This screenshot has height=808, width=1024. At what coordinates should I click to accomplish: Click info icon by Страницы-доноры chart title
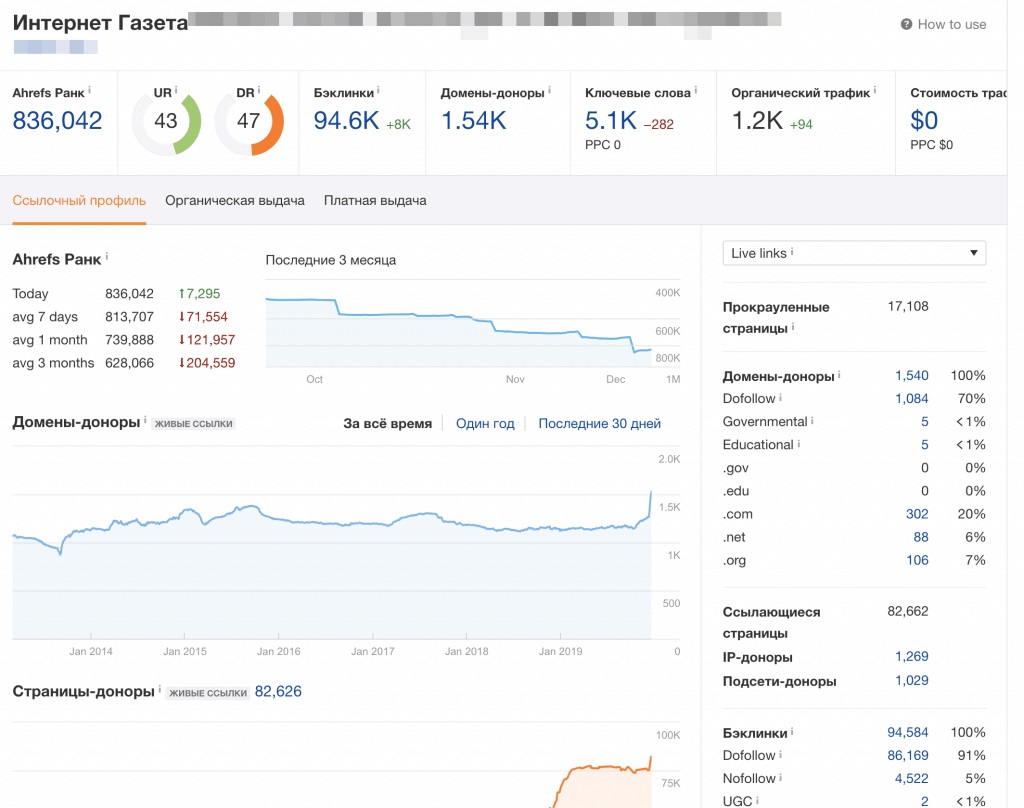[x=159, y=688]
